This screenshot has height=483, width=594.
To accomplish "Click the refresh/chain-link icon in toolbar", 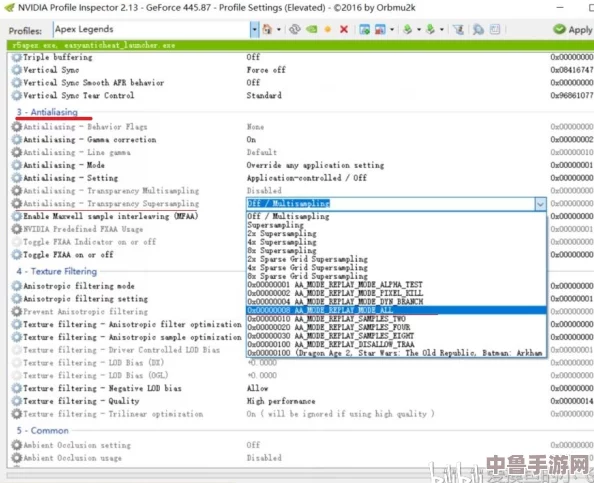I will click(x=295, y=30).
